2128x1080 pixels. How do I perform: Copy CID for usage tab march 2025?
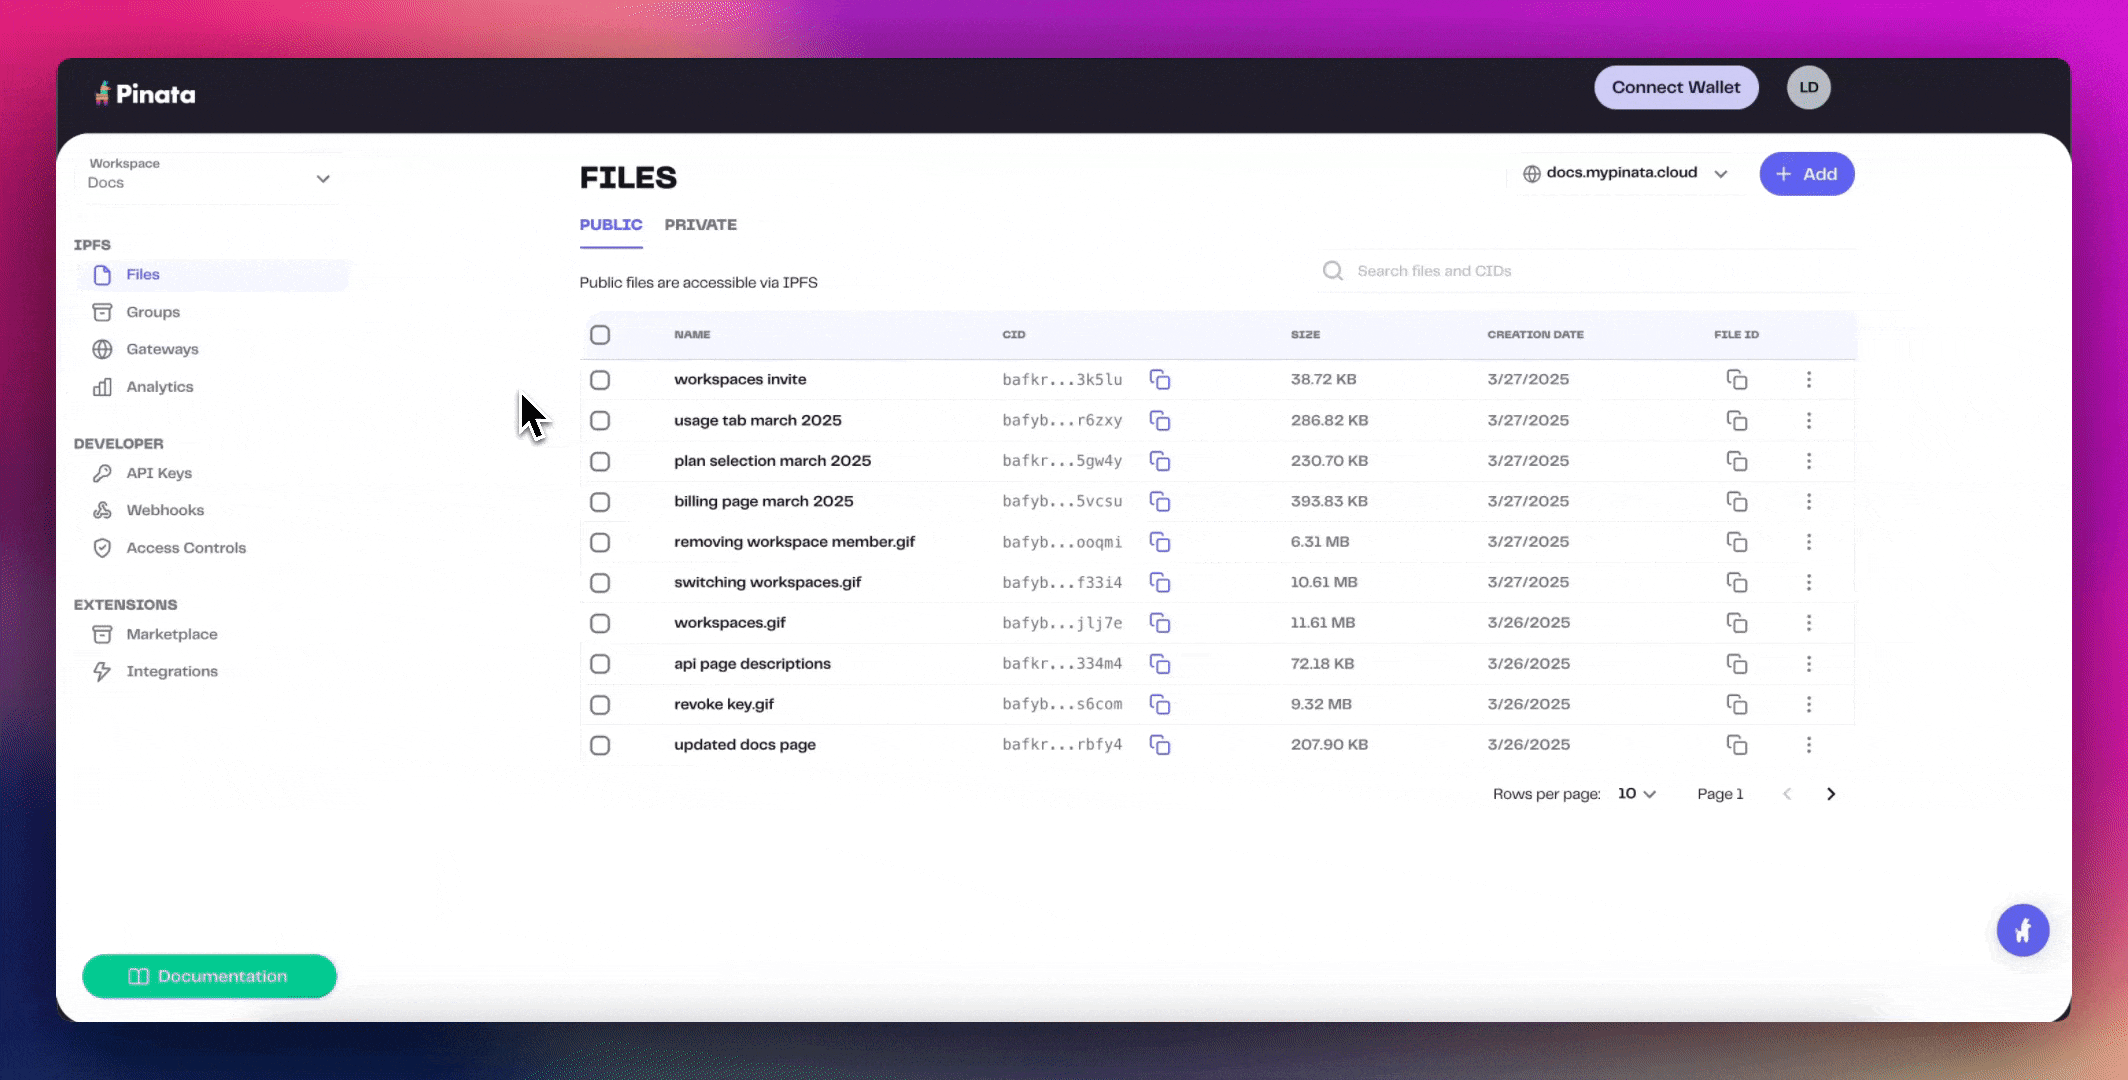pos(1160,421)
